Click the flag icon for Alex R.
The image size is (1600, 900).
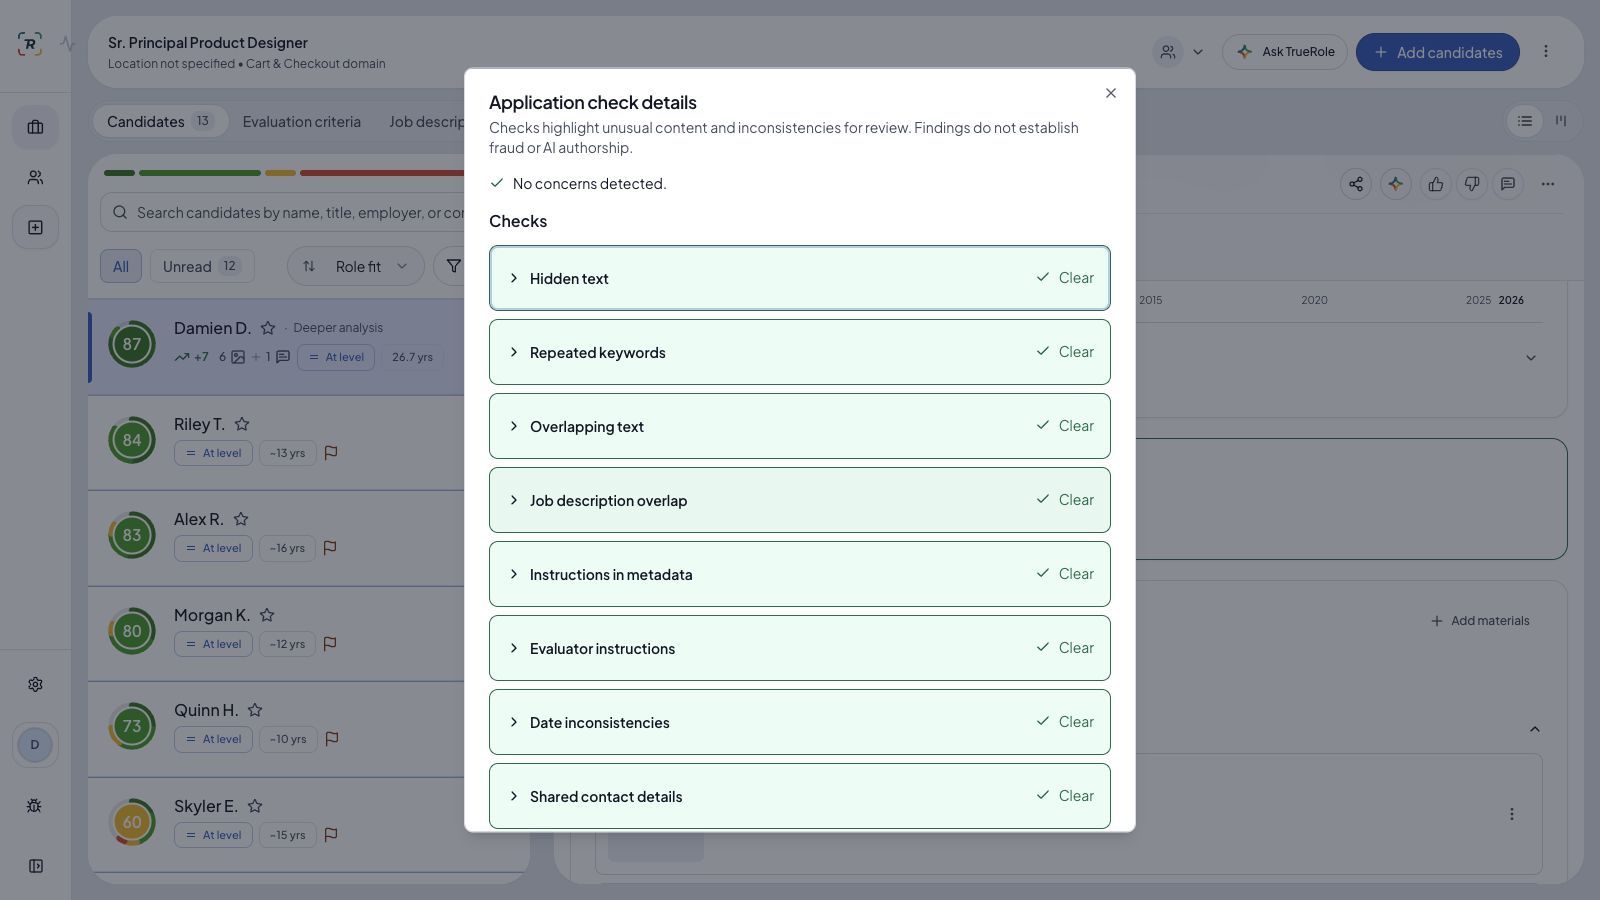point(330,548)
